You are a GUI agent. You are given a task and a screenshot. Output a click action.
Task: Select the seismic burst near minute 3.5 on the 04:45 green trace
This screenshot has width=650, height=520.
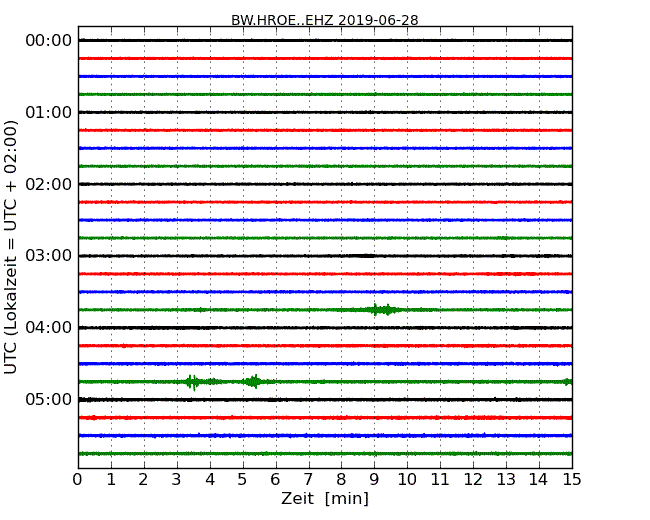tap(193, 382)
